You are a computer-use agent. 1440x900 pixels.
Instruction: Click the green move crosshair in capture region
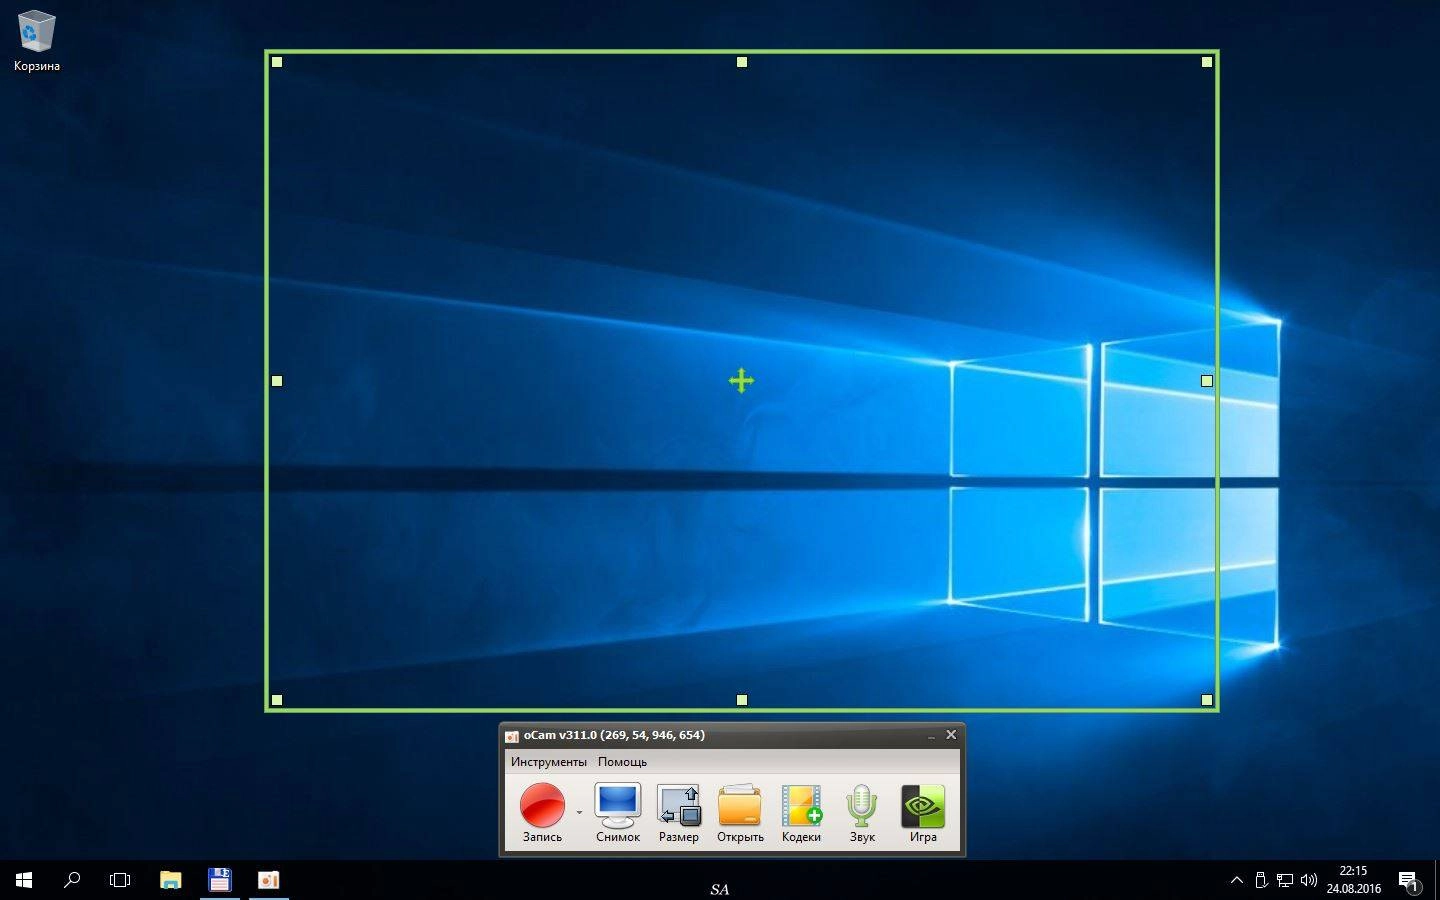[x=741, y=381]
